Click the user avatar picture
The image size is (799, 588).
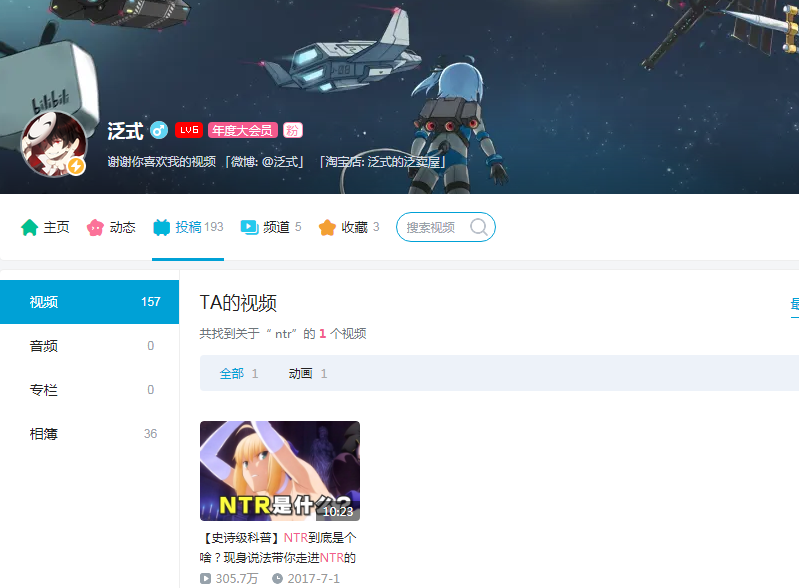(54, 144)
